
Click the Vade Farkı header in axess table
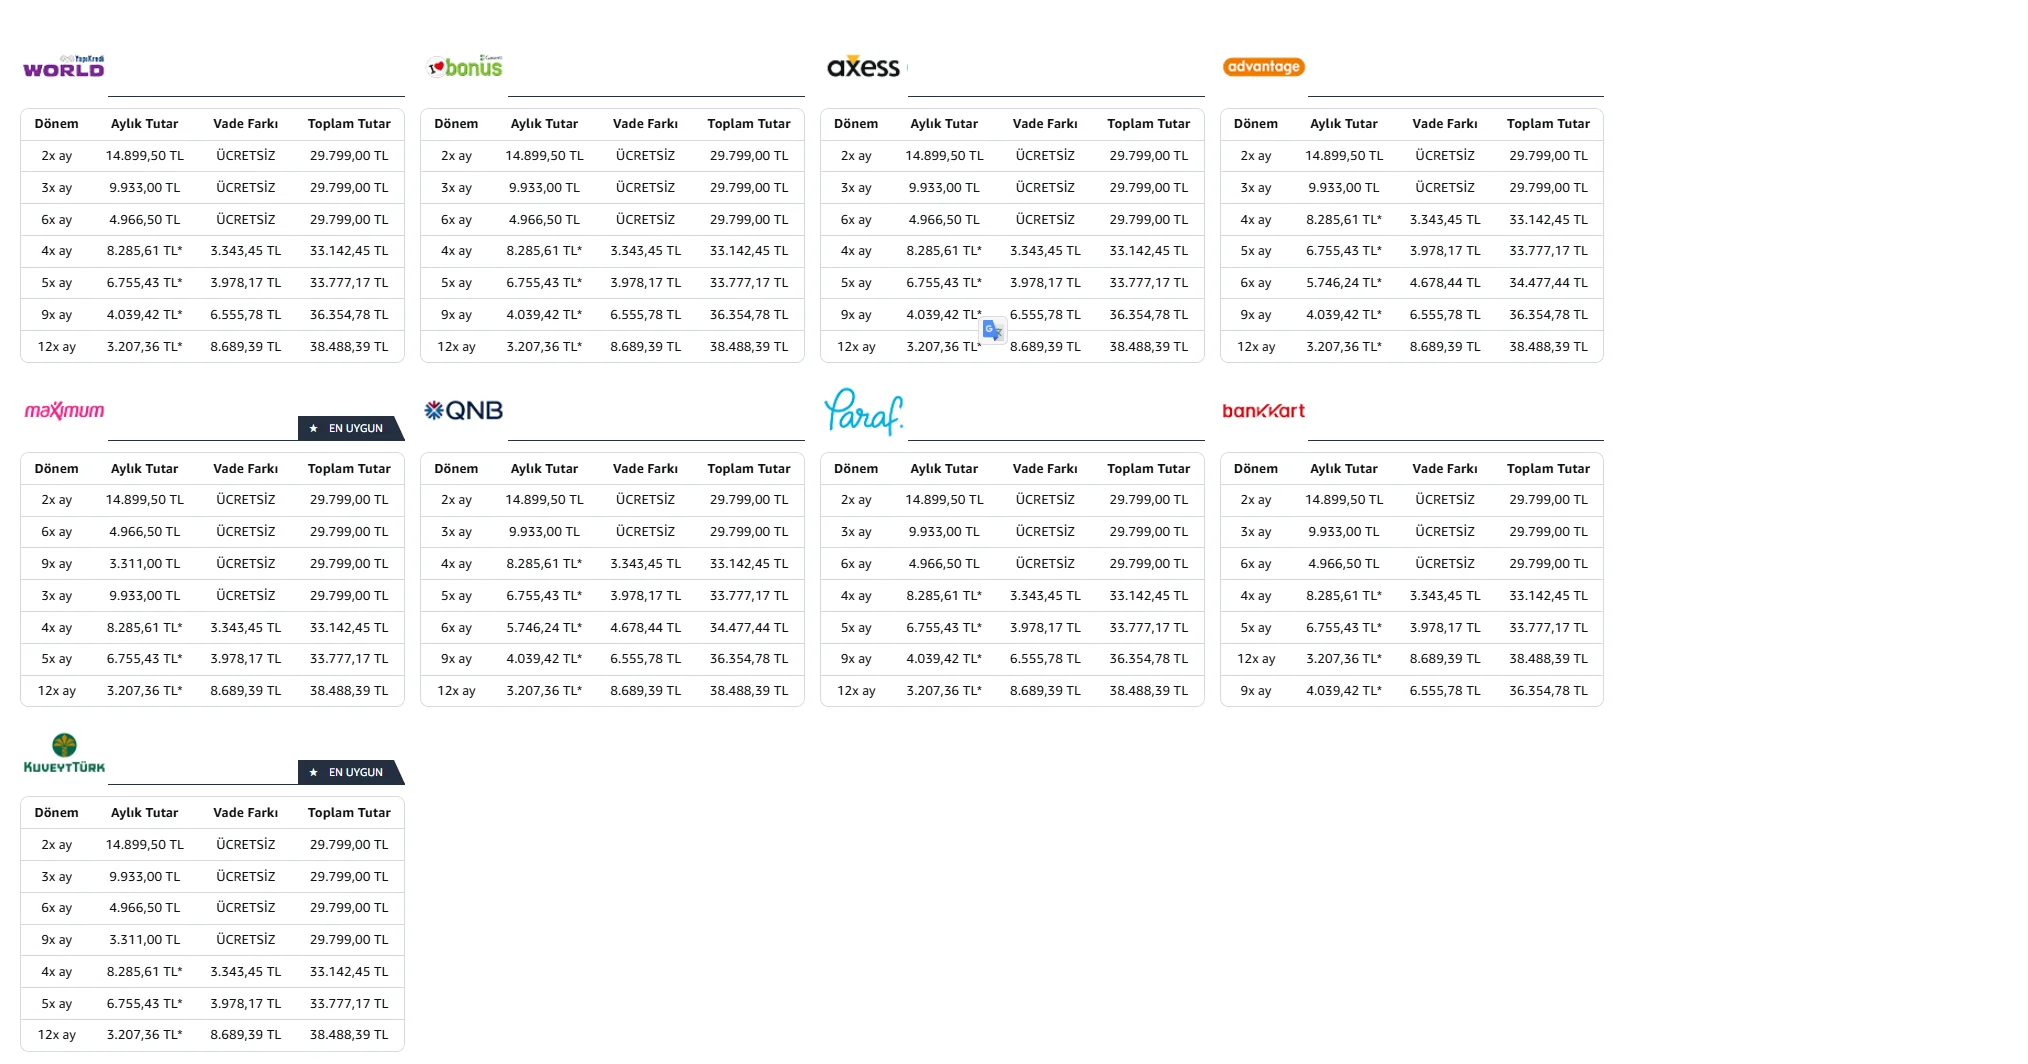click(x=1045, y=124)
